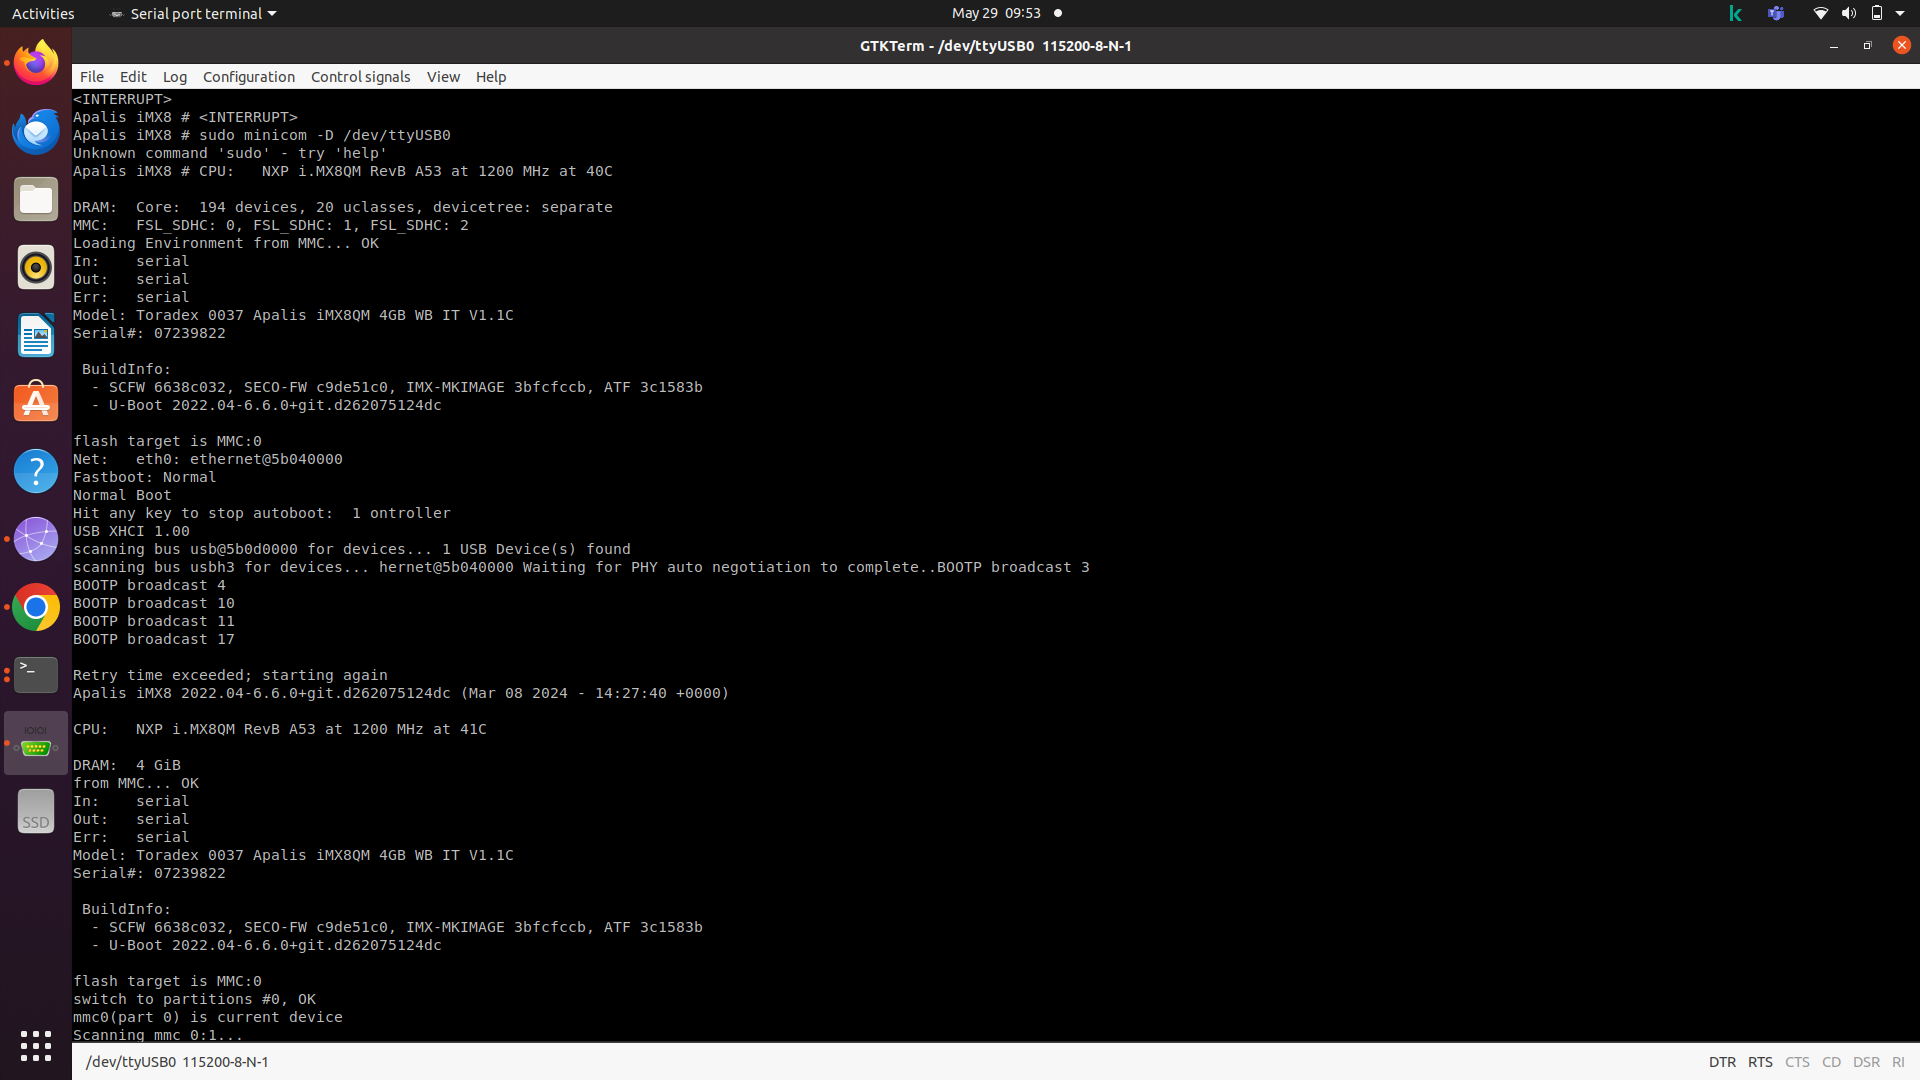Screen dimensions: 1920x1080
Task: Click DSR signal indicator in status bar
Action: (1866, 1062)
